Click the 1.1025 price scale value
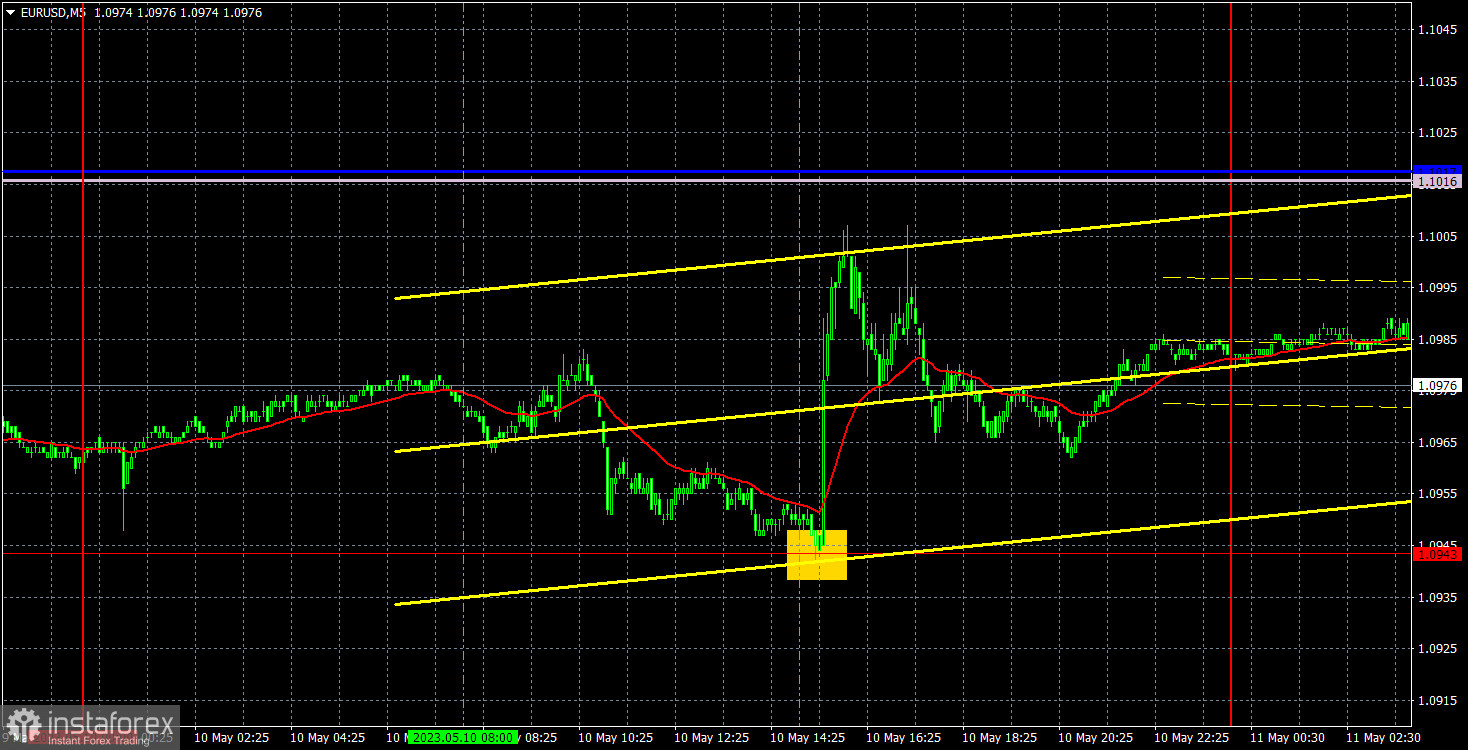 [1437, 133]
